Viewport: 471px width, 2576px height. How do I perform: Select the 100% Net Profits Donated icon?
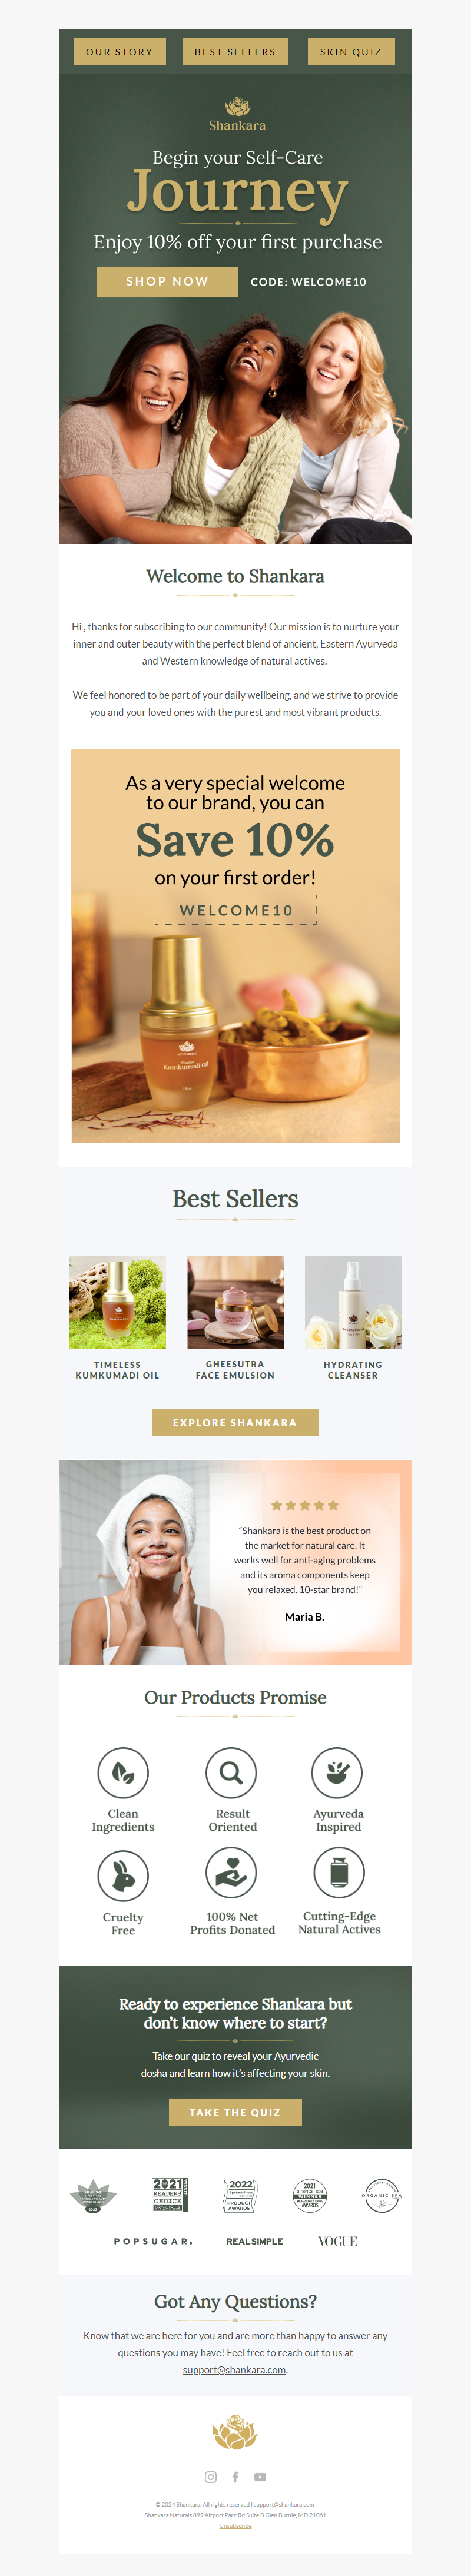pyautogui.click(x=231, y=1872)
